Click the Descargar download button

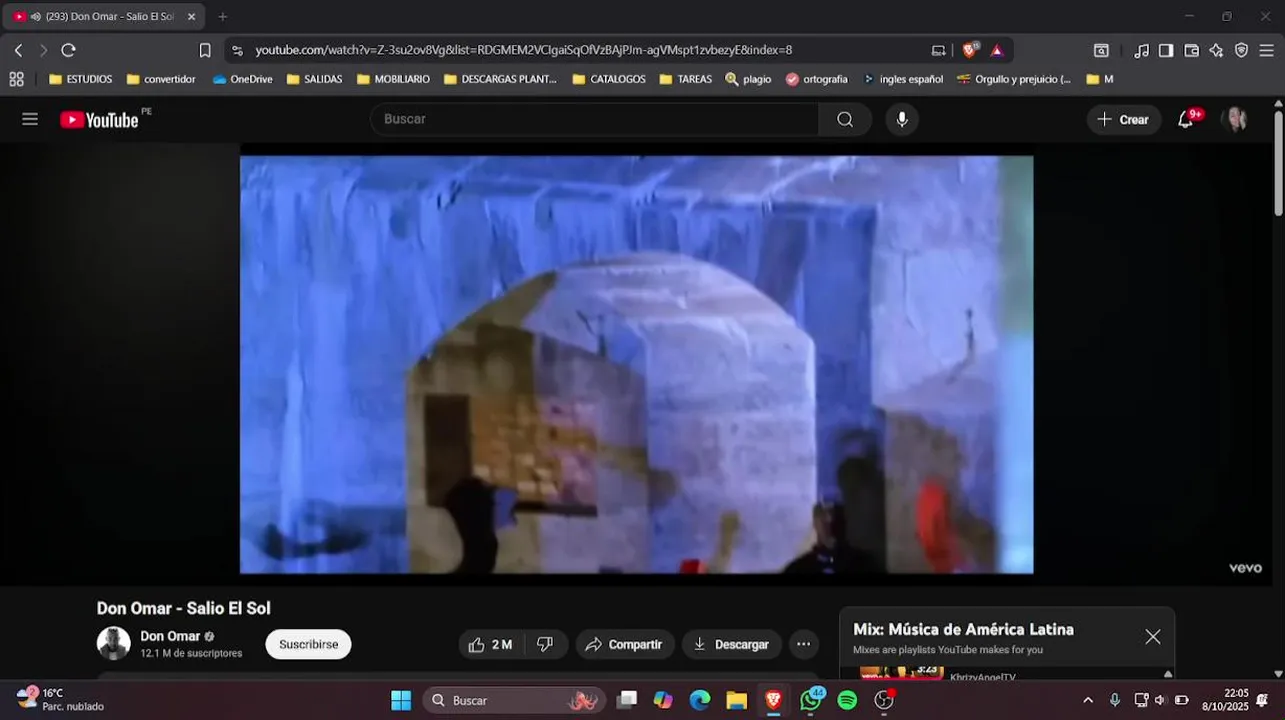click(x=731, y=644)
